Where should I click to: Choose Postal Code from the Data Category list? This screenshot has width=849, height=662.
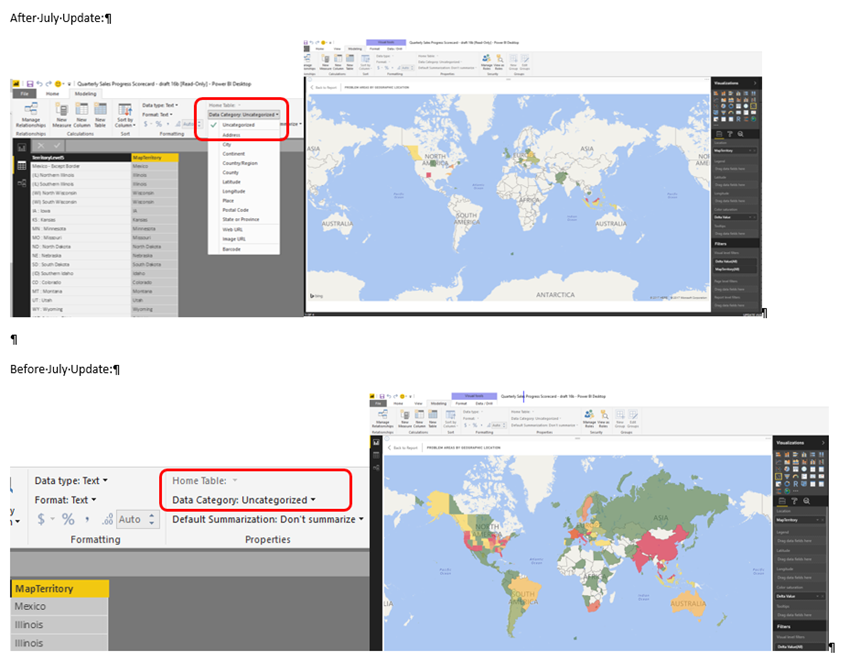pyautogui.click(x=244, y=210)
